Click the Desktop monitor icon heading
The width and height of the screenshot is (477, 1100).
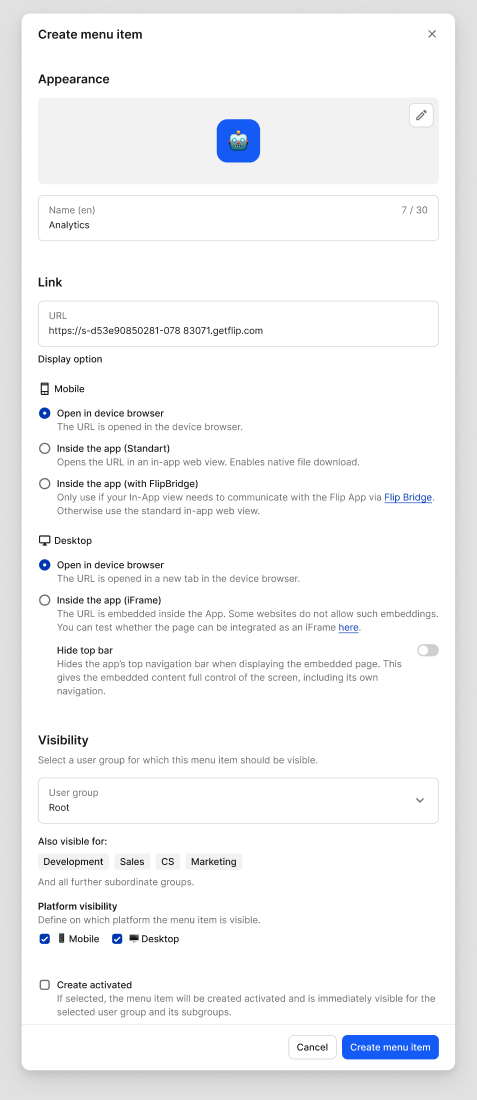pyautogui.click(x=45, y=541)
